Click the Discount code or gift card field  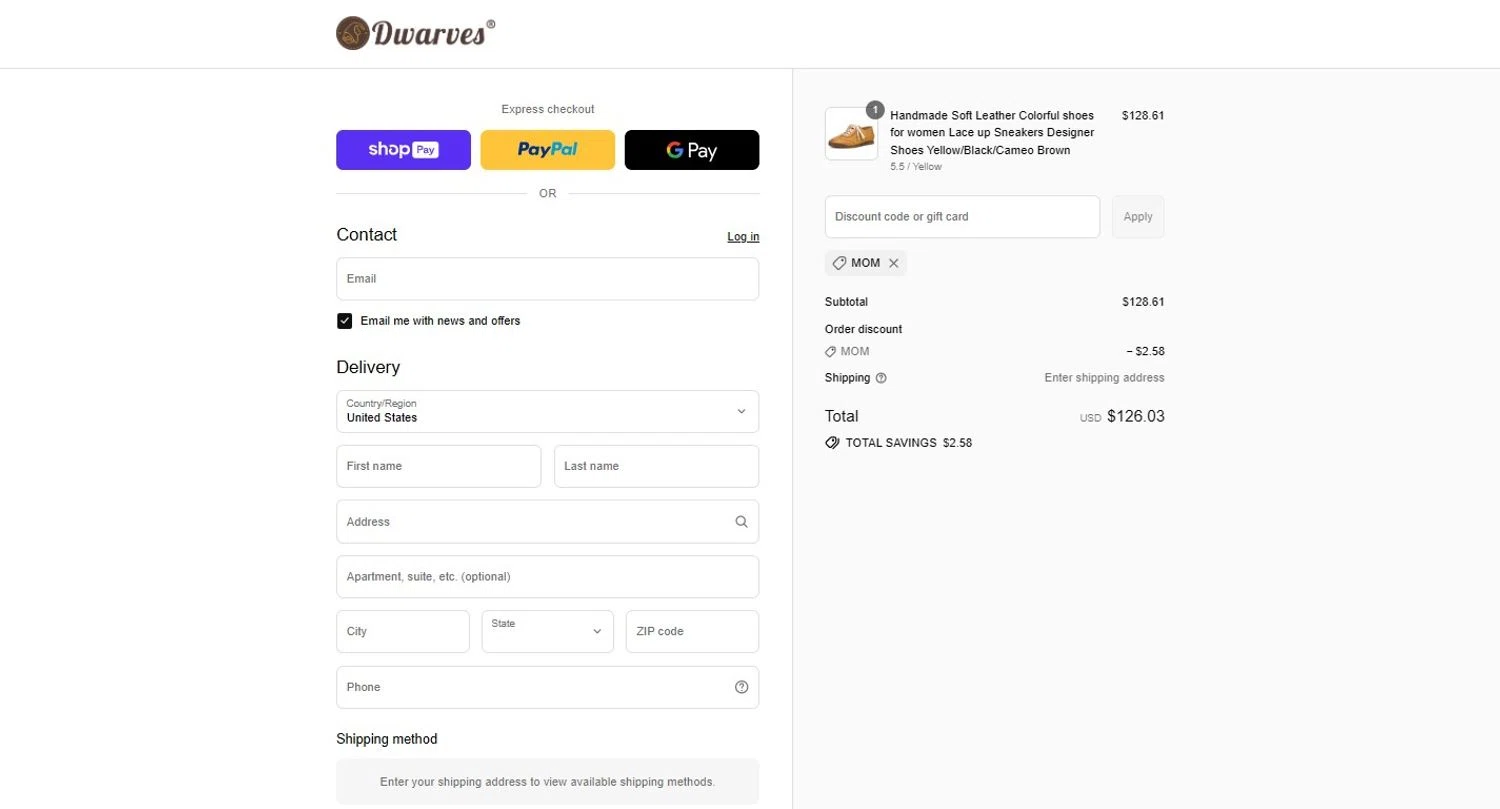[962, 217]
